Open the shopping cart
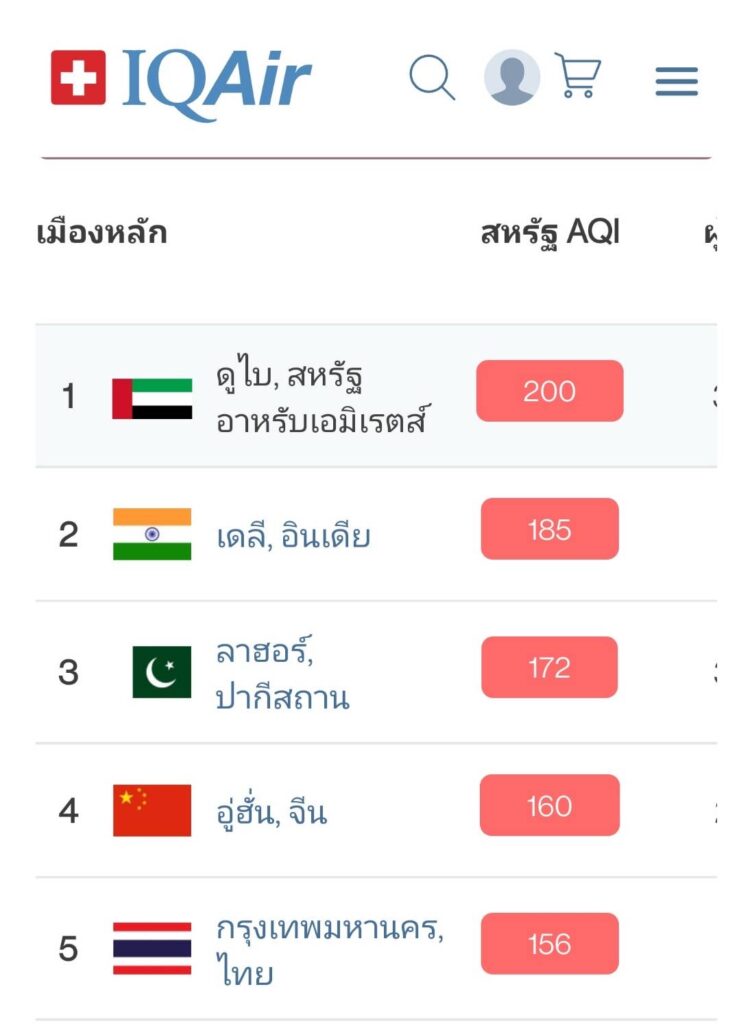Image resolution: width=752 pixels, height=1024 pixels. tap(578, 76)
